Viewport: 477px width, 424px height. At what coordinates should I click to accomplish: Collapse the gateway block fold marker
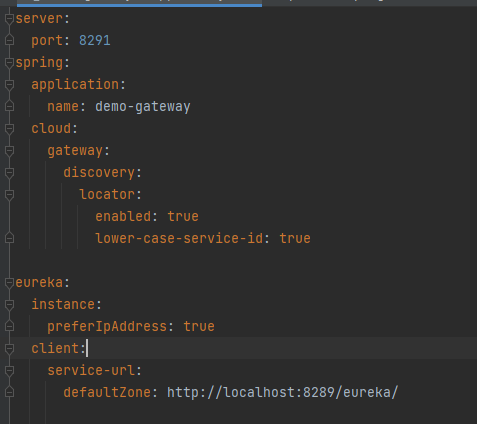tap(9, 151)
